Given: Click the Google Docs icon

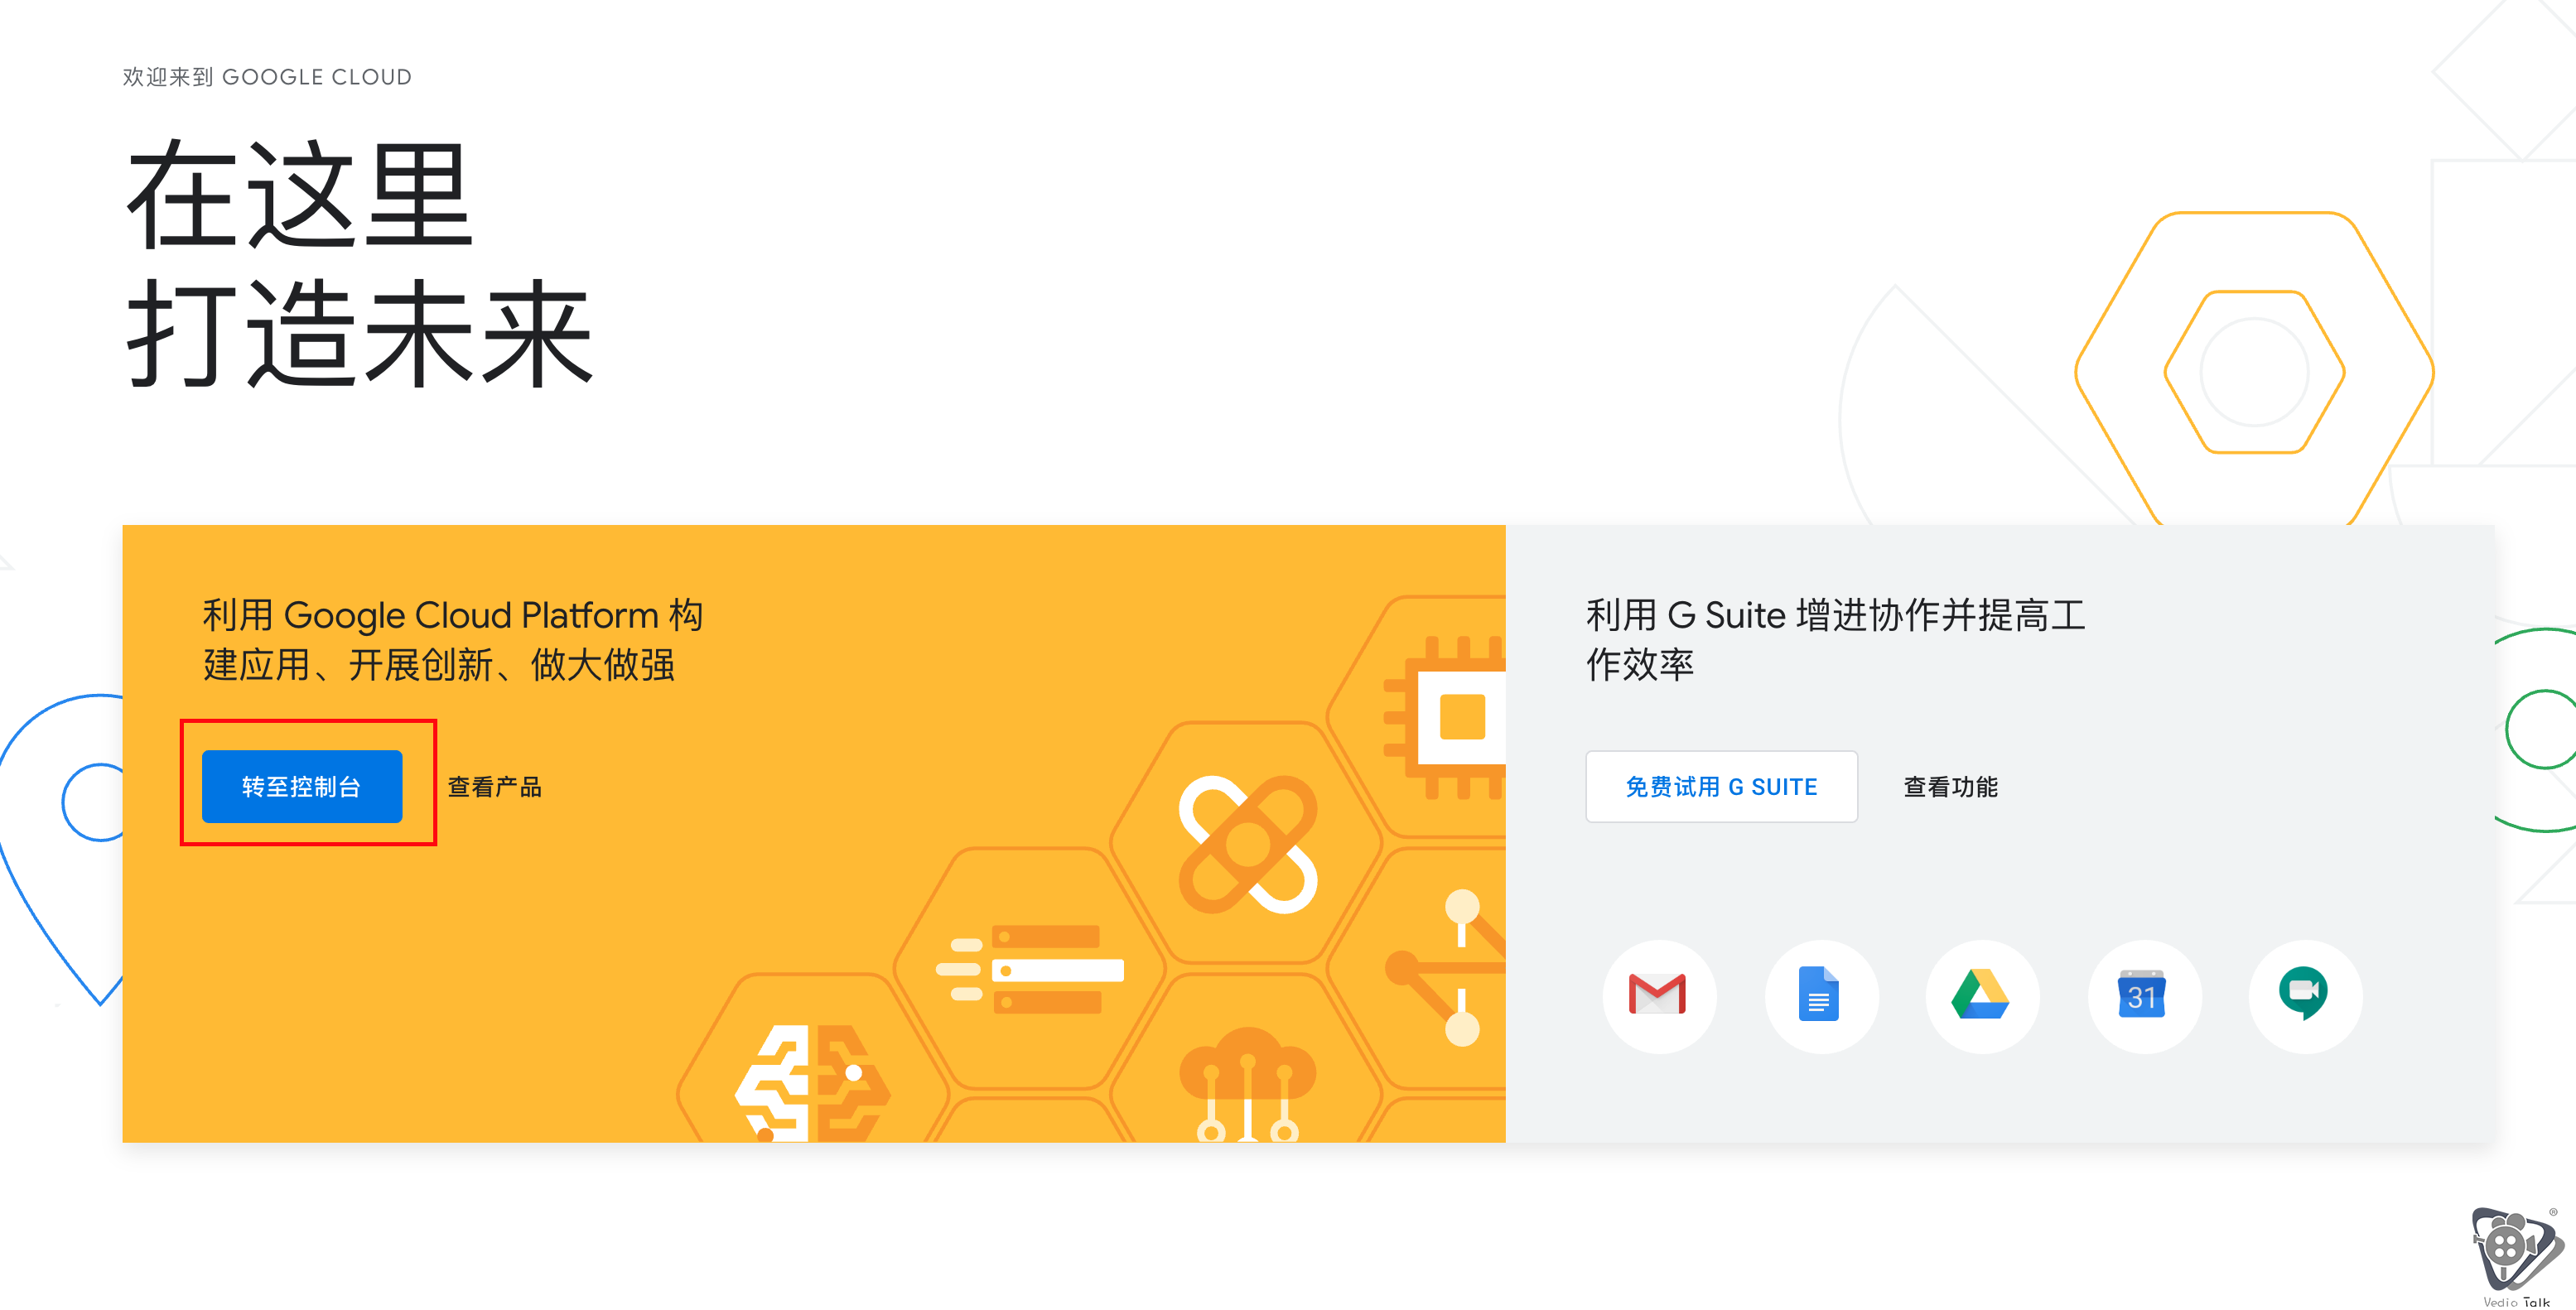Looking at the screenshot, I should (x=1820, y=995).
